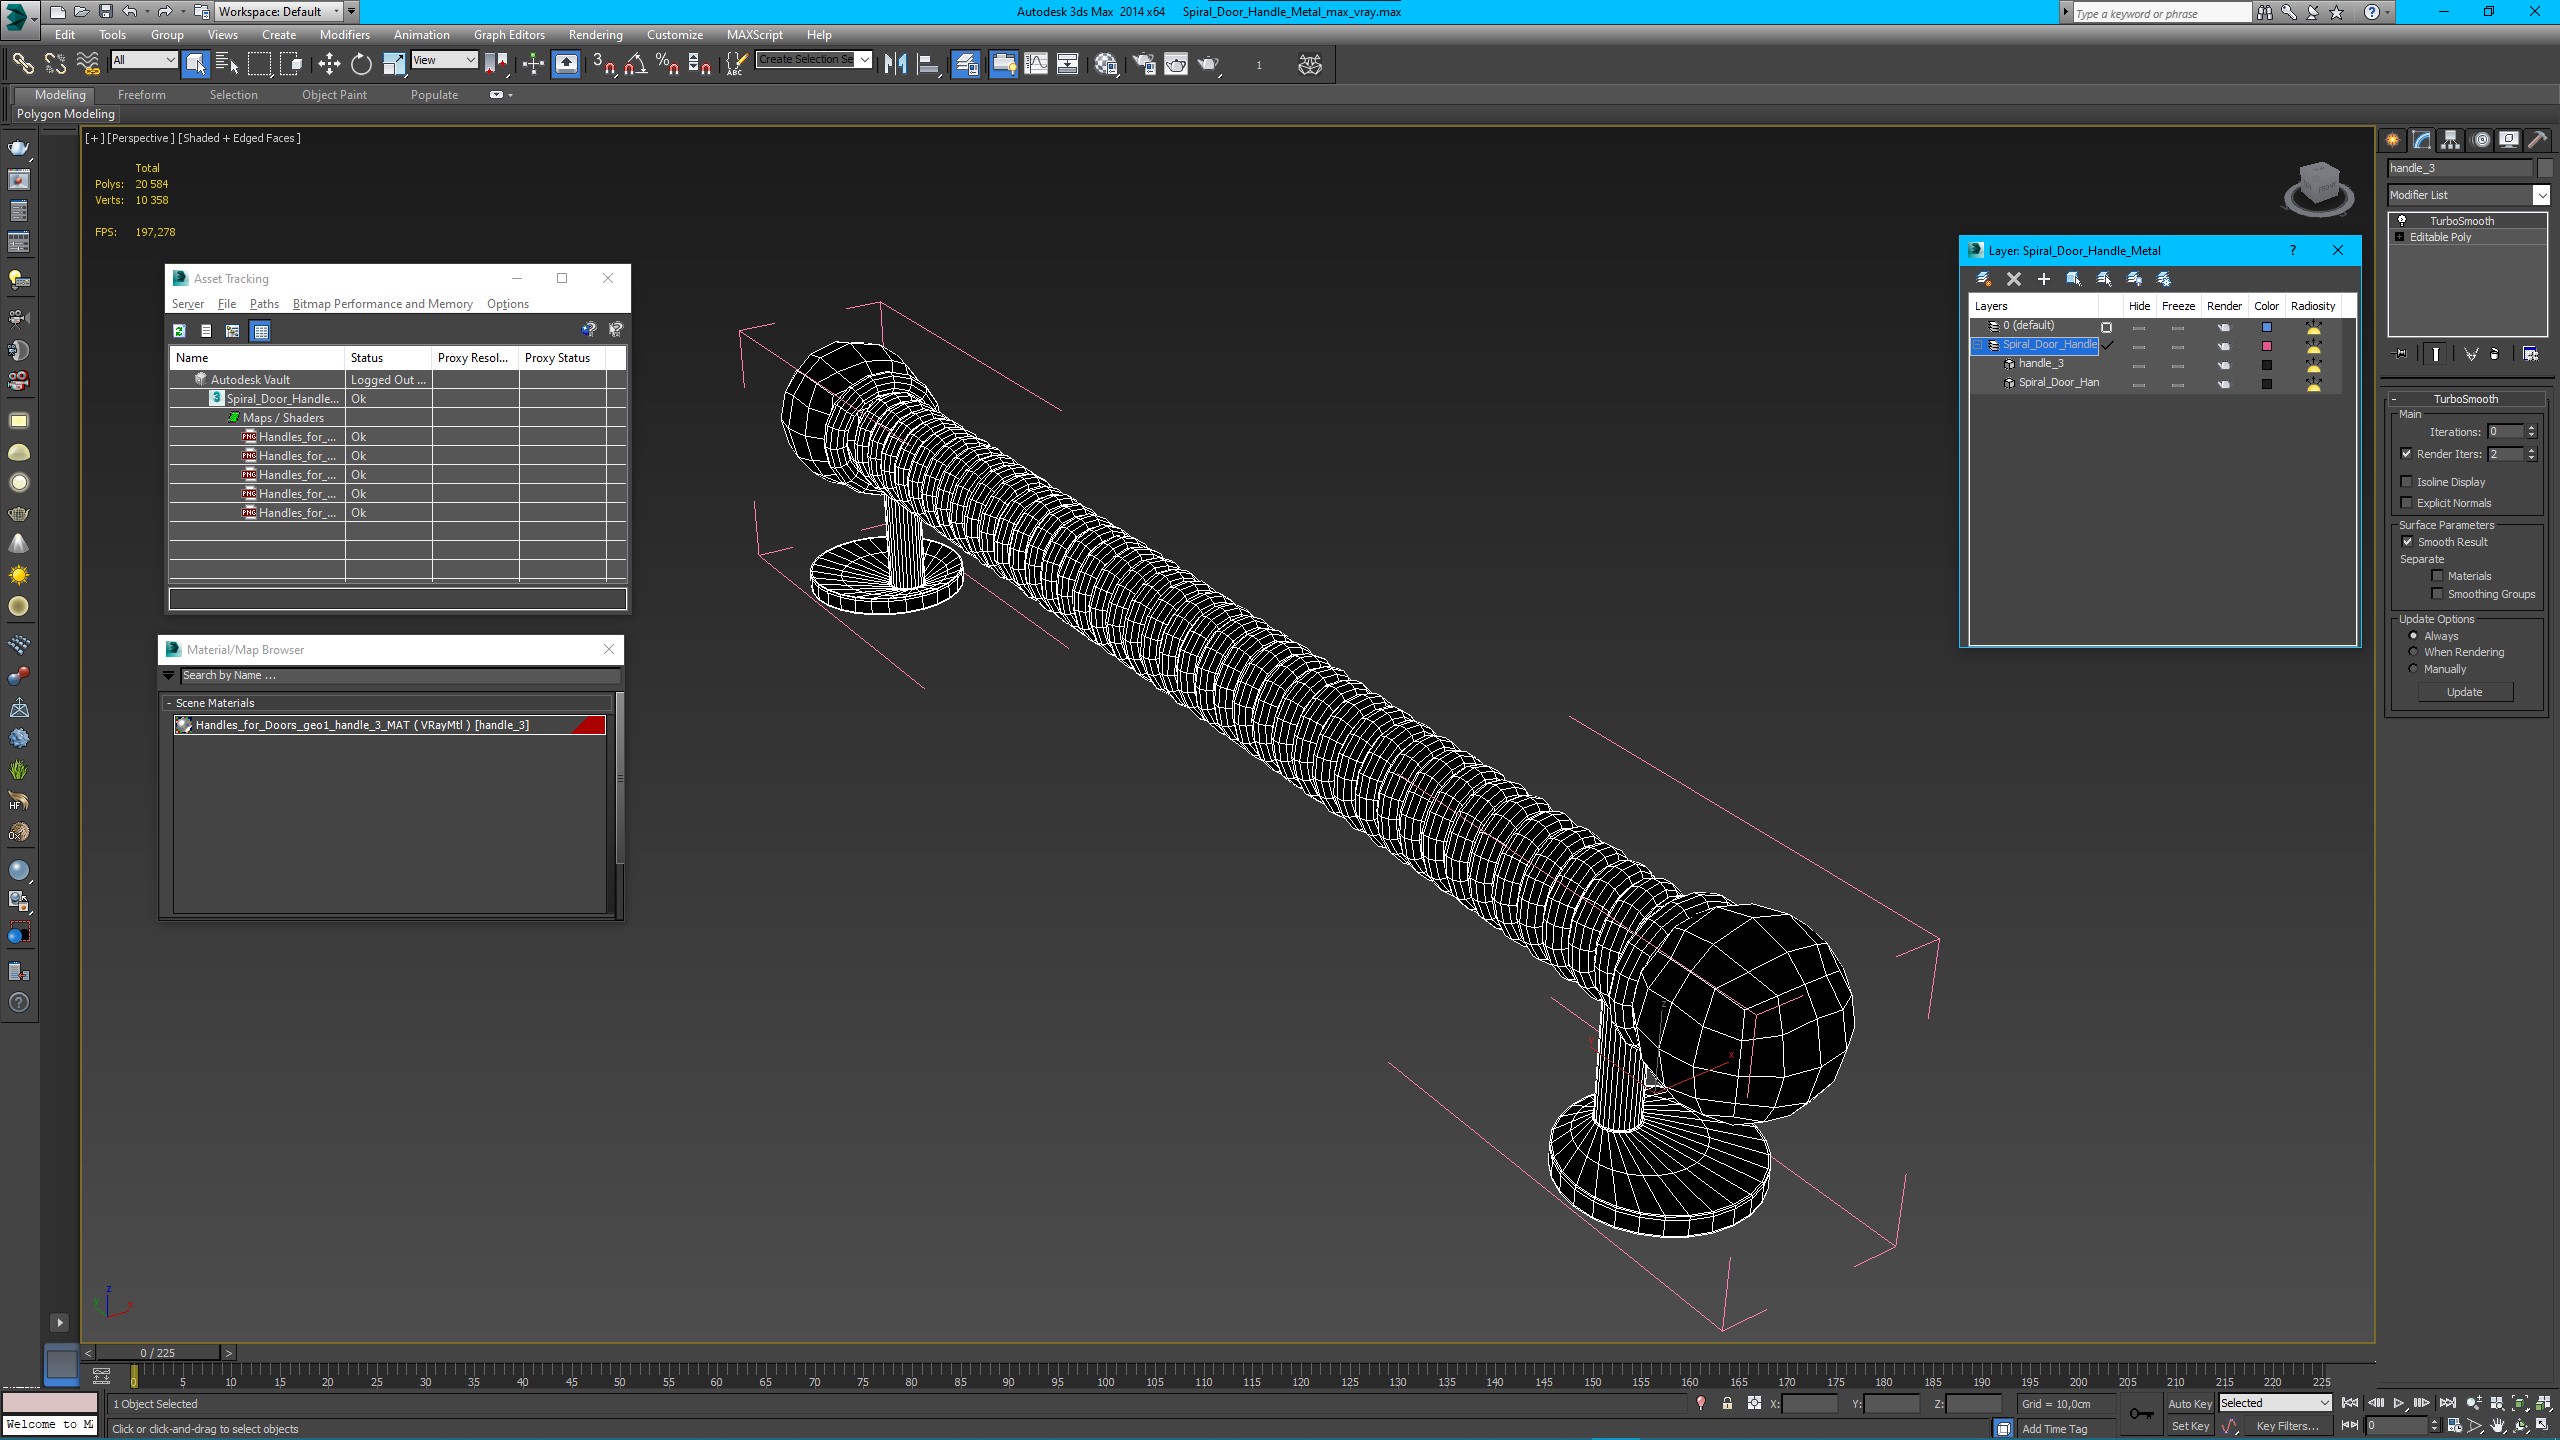
Task: Check Separate by Materials
Action: (x=2437, y=576)
